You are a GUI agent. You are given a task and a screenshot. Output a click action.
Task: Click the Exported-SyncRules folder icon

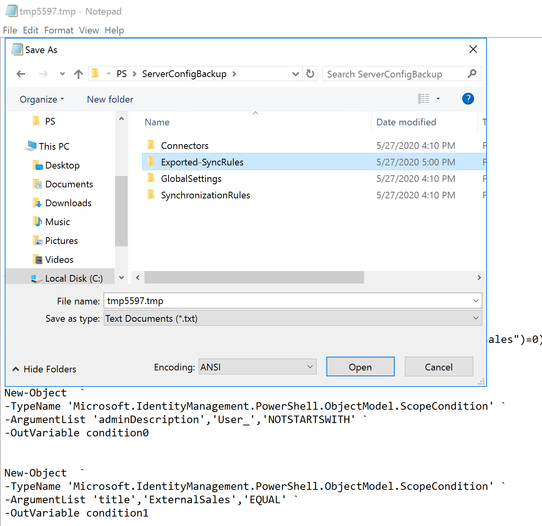point(151,161)
